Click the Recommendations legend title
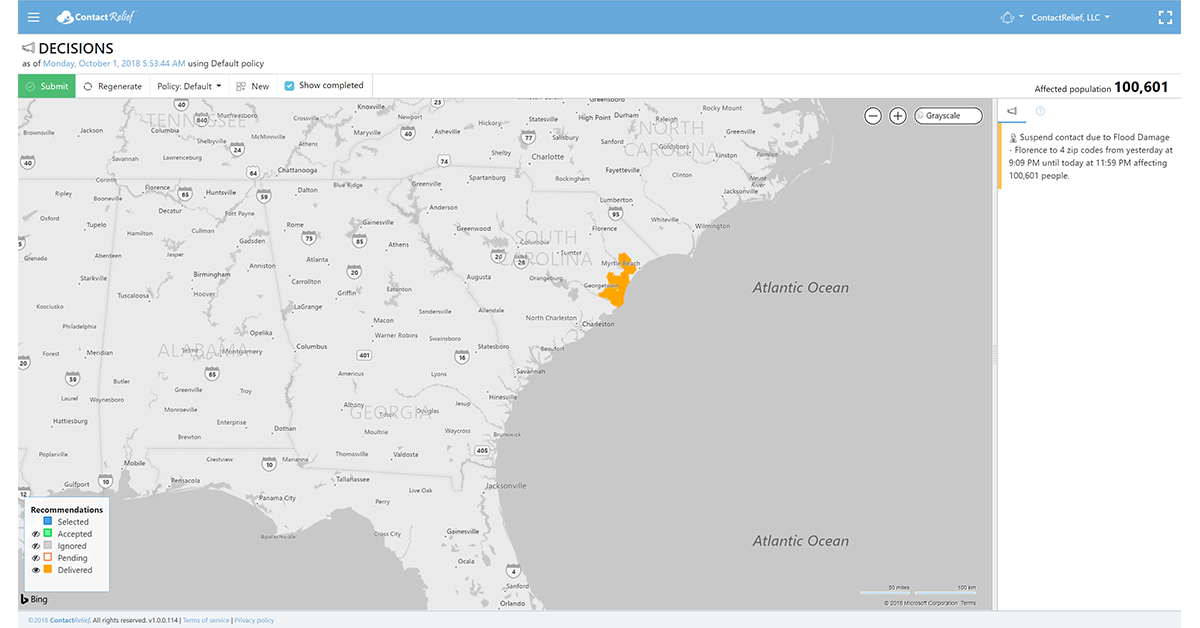This screenshot has height=628, width=1200. [x=67, y=510]
